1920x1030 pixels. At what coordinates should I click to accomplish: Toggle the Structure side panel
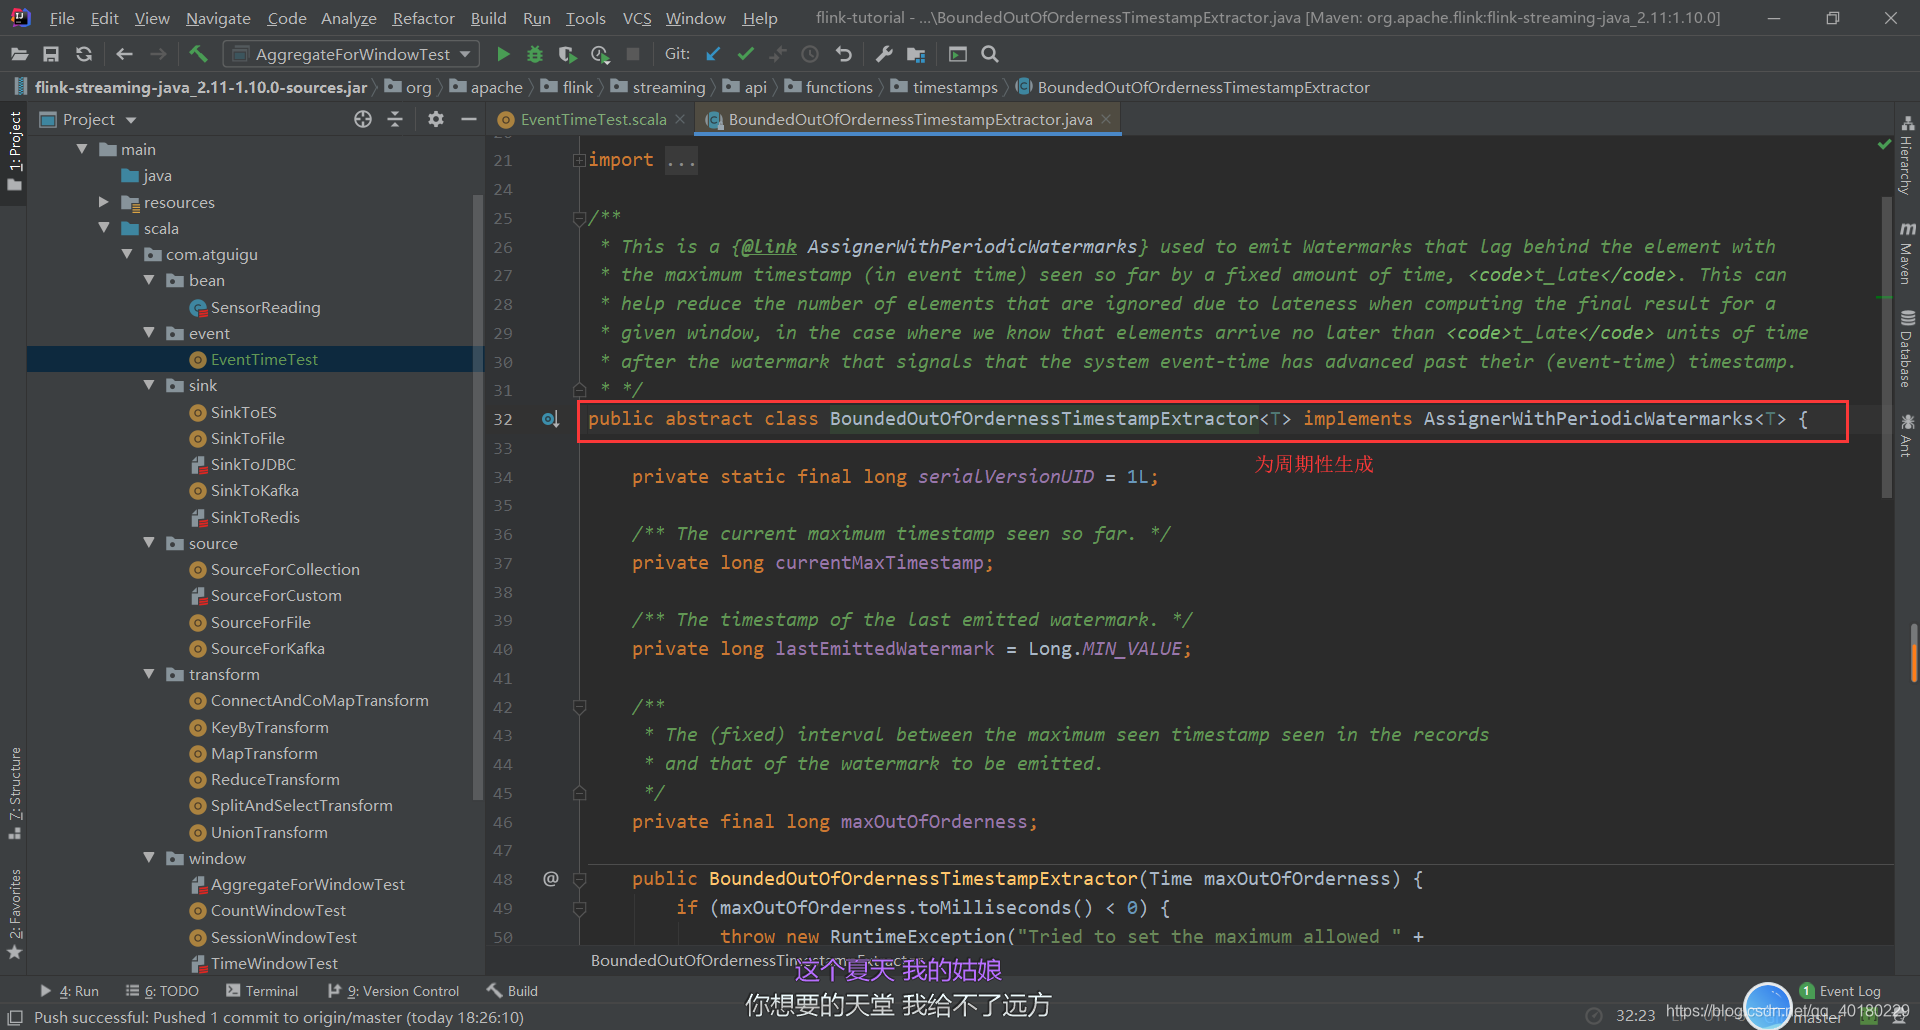(x=15, y=792)
